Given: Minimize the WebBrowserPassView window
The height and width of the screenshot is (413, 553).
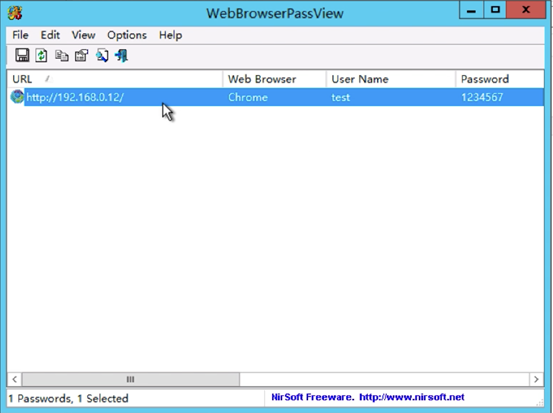Looking at the screenshot, I should (471, 10).
